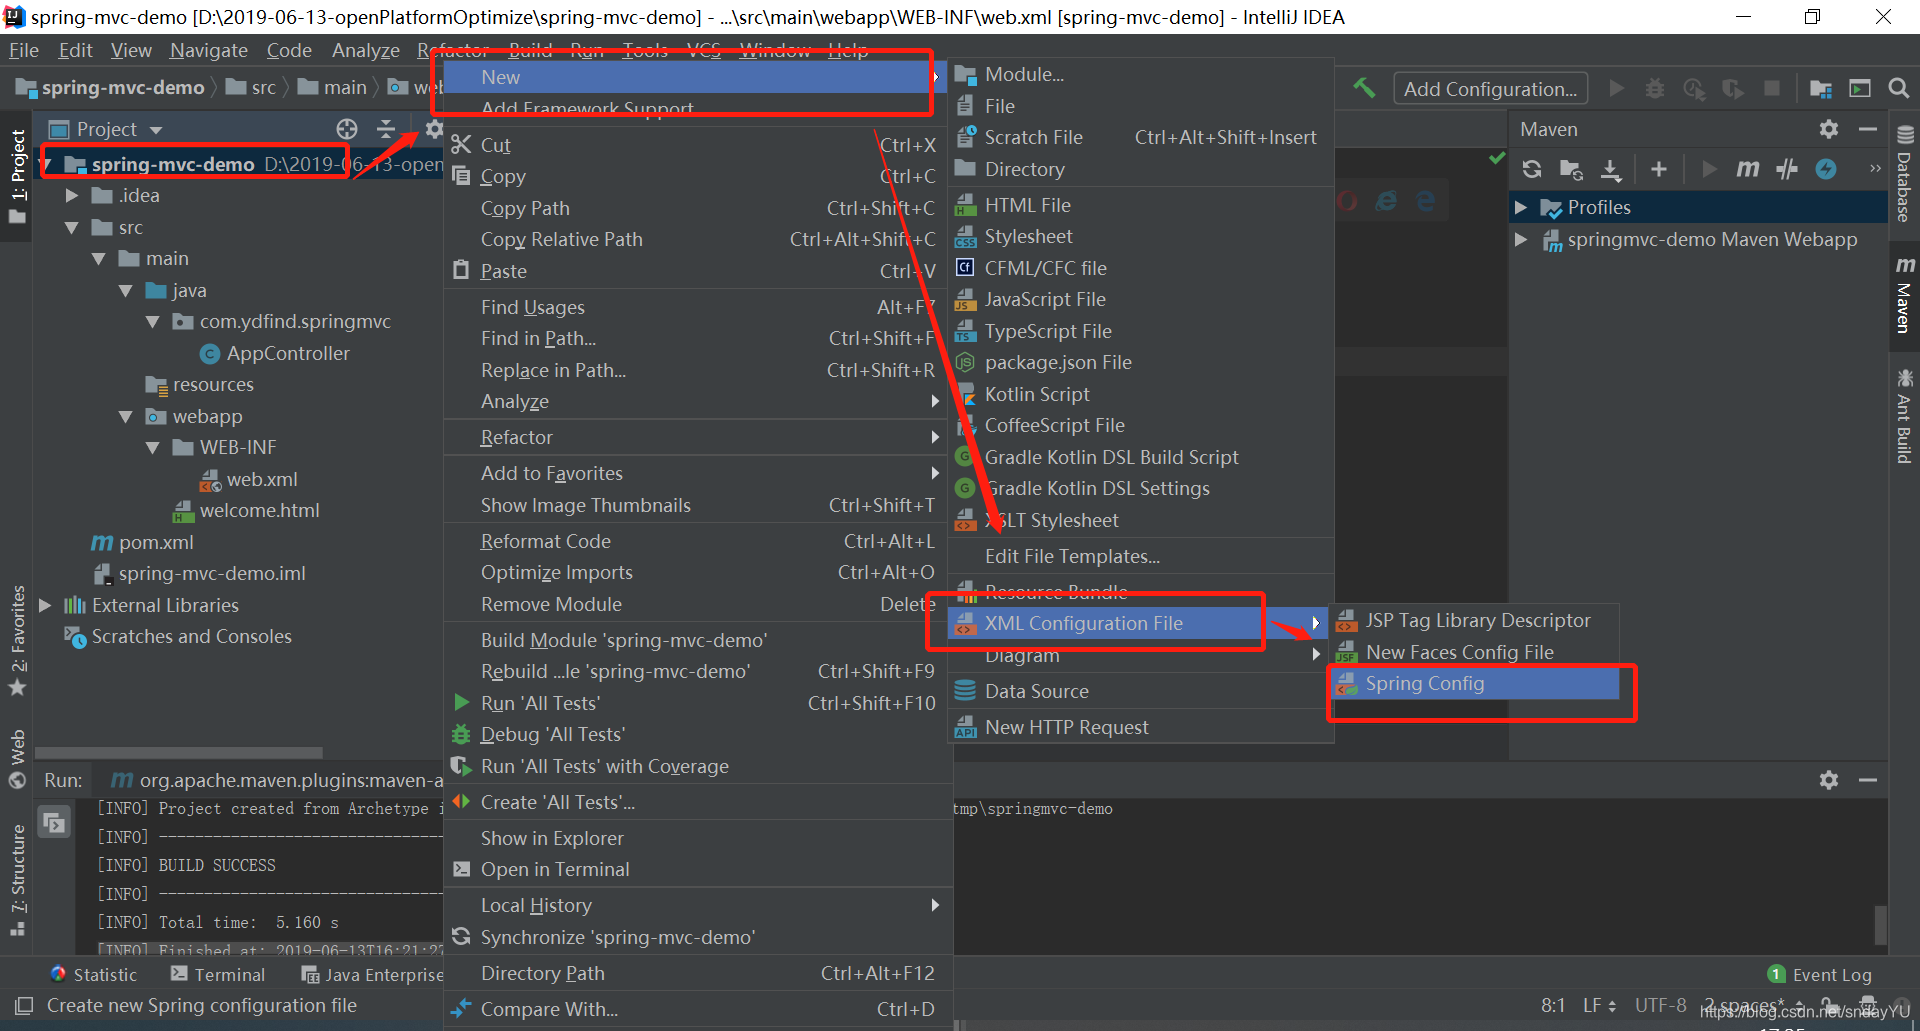
Task: Choose XML Configuration File menu item
Action: pyautogui.click(x=1138, y=623)
